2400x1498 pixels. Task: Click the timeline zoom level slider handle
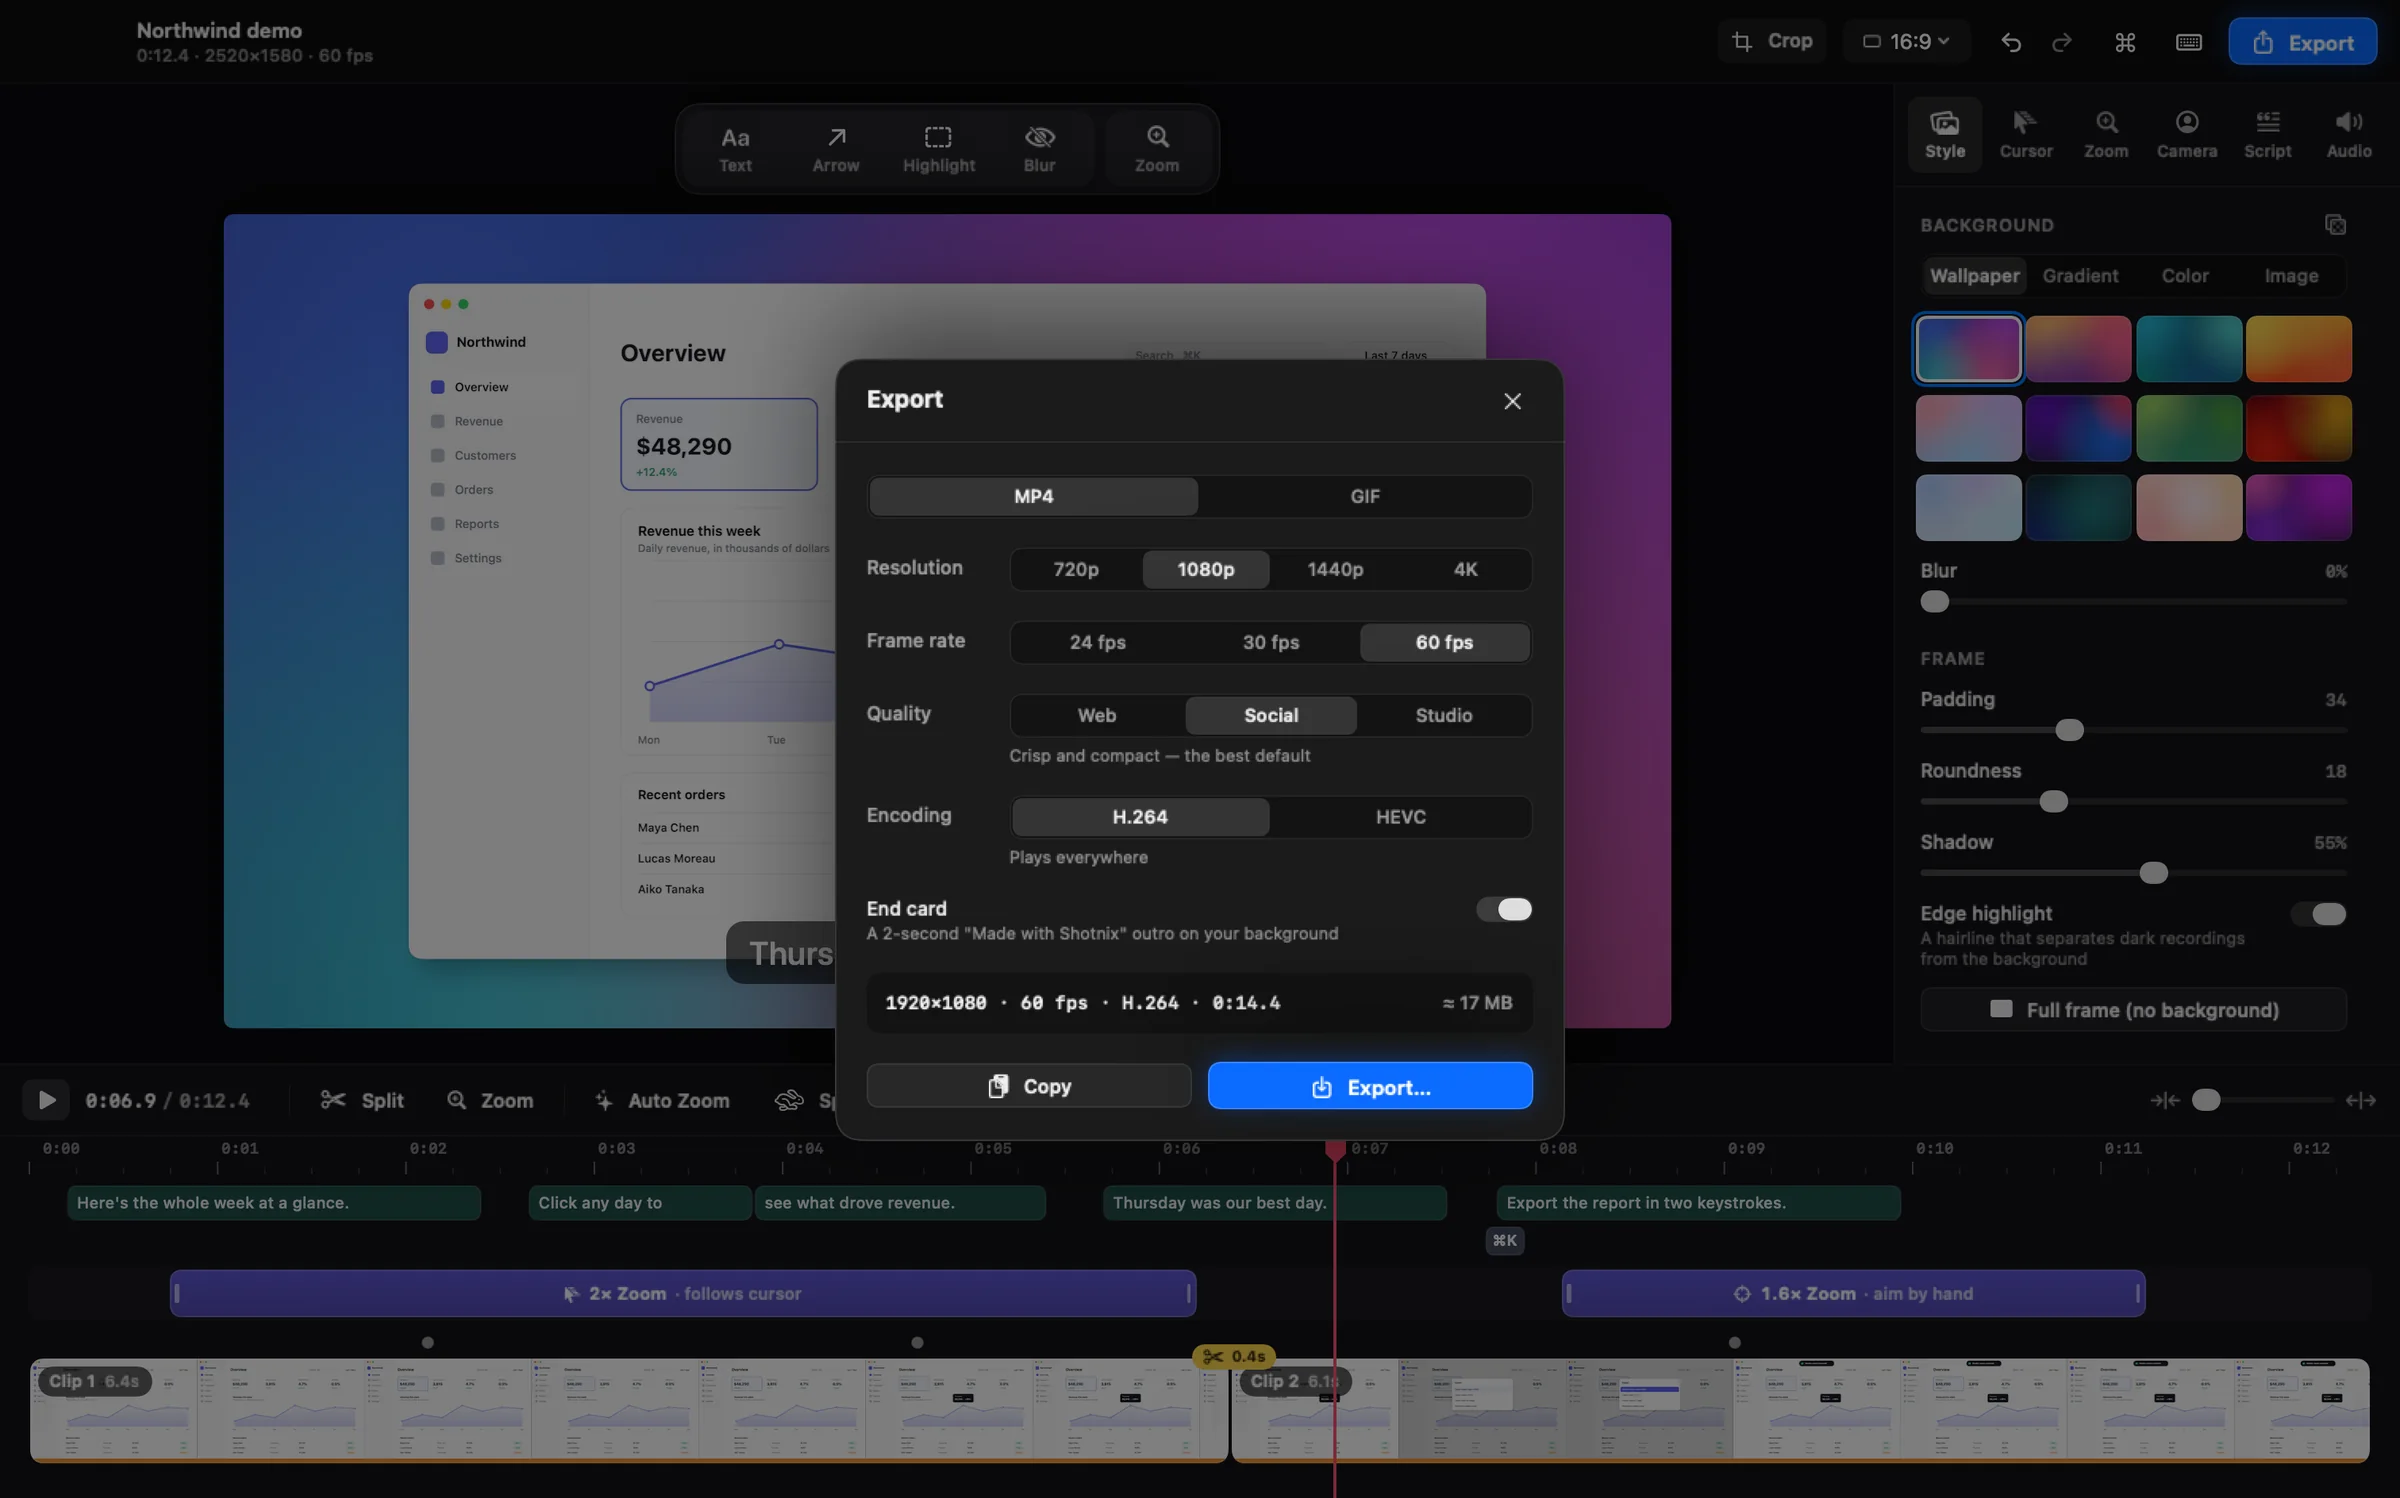click(x=2206, y=1100)
